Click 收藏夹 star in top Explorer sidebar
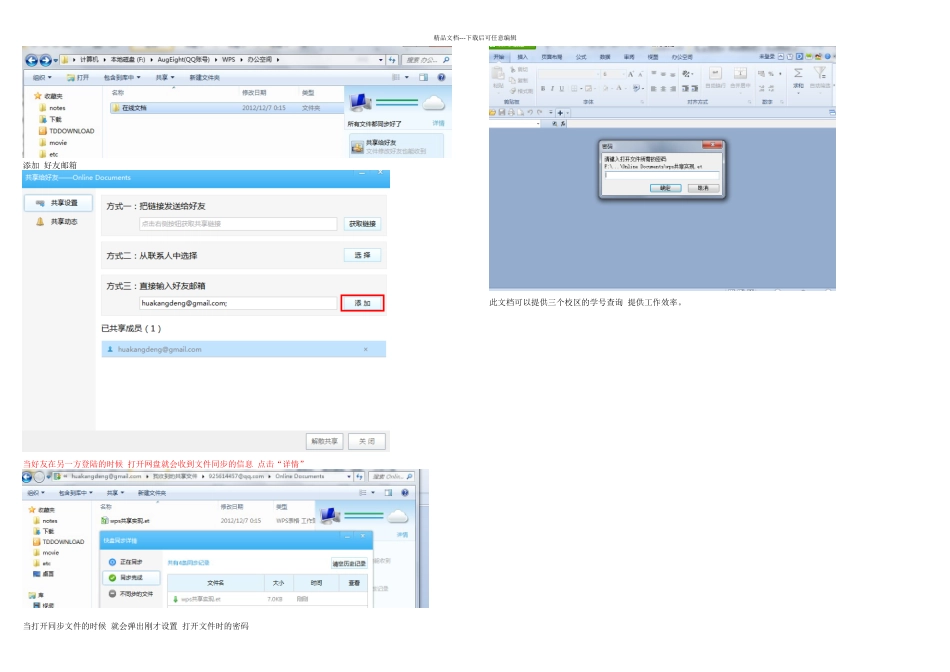Viewport: 950px width, 672px height. [x=38, y=96]
